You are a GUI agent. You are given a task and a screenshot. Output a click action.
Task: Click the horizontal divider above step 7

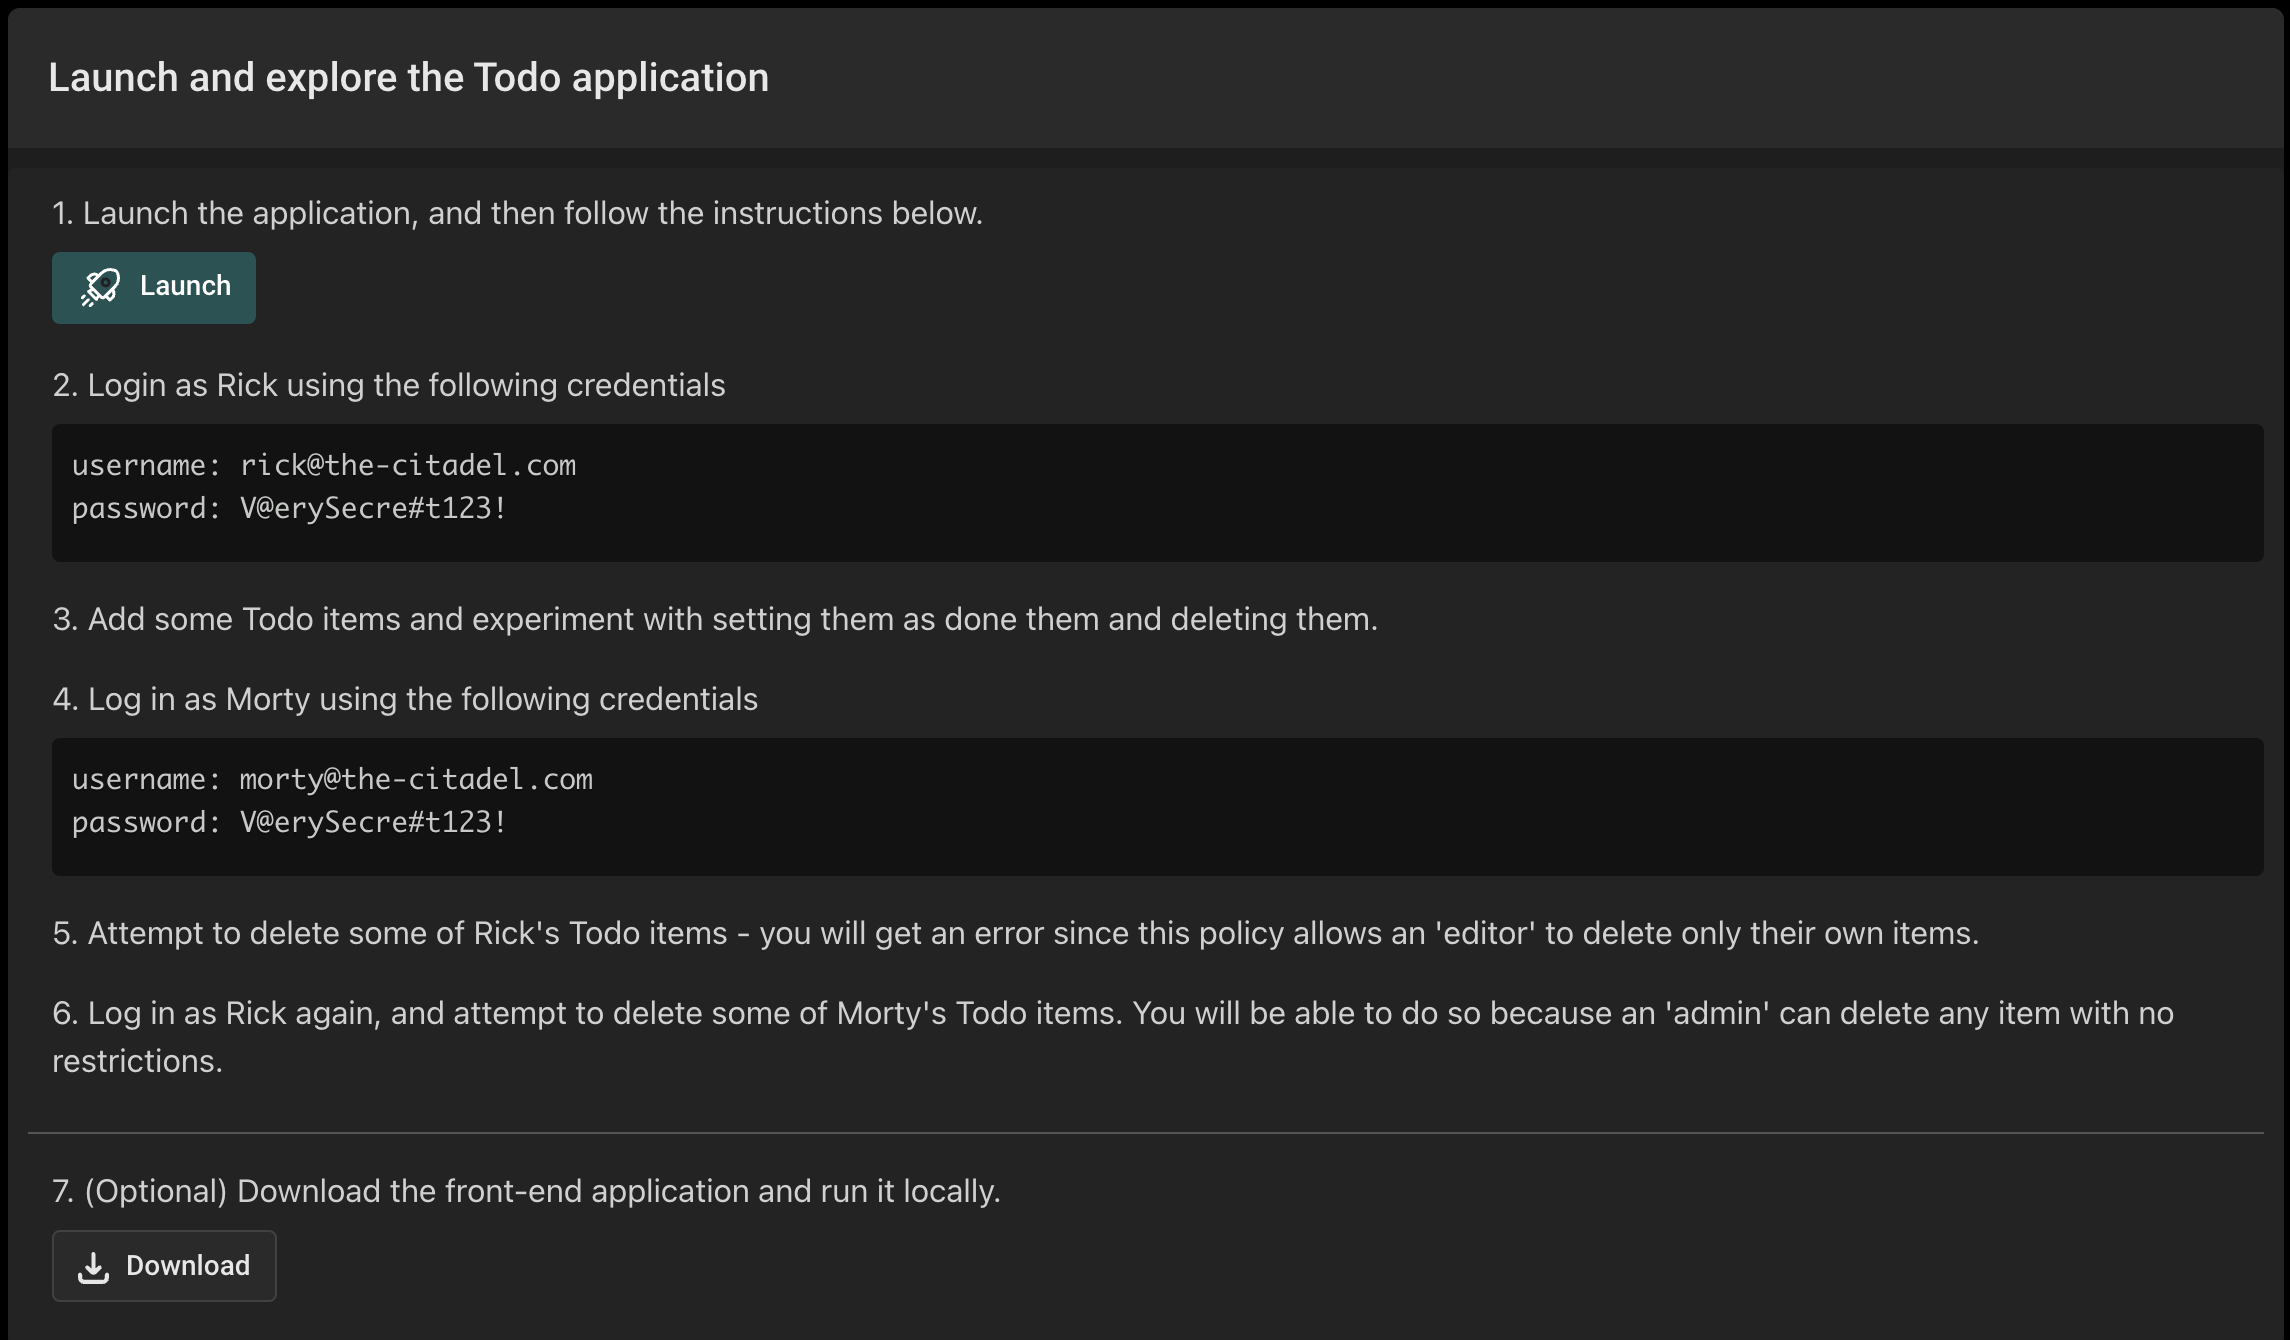[1145, 1133]
